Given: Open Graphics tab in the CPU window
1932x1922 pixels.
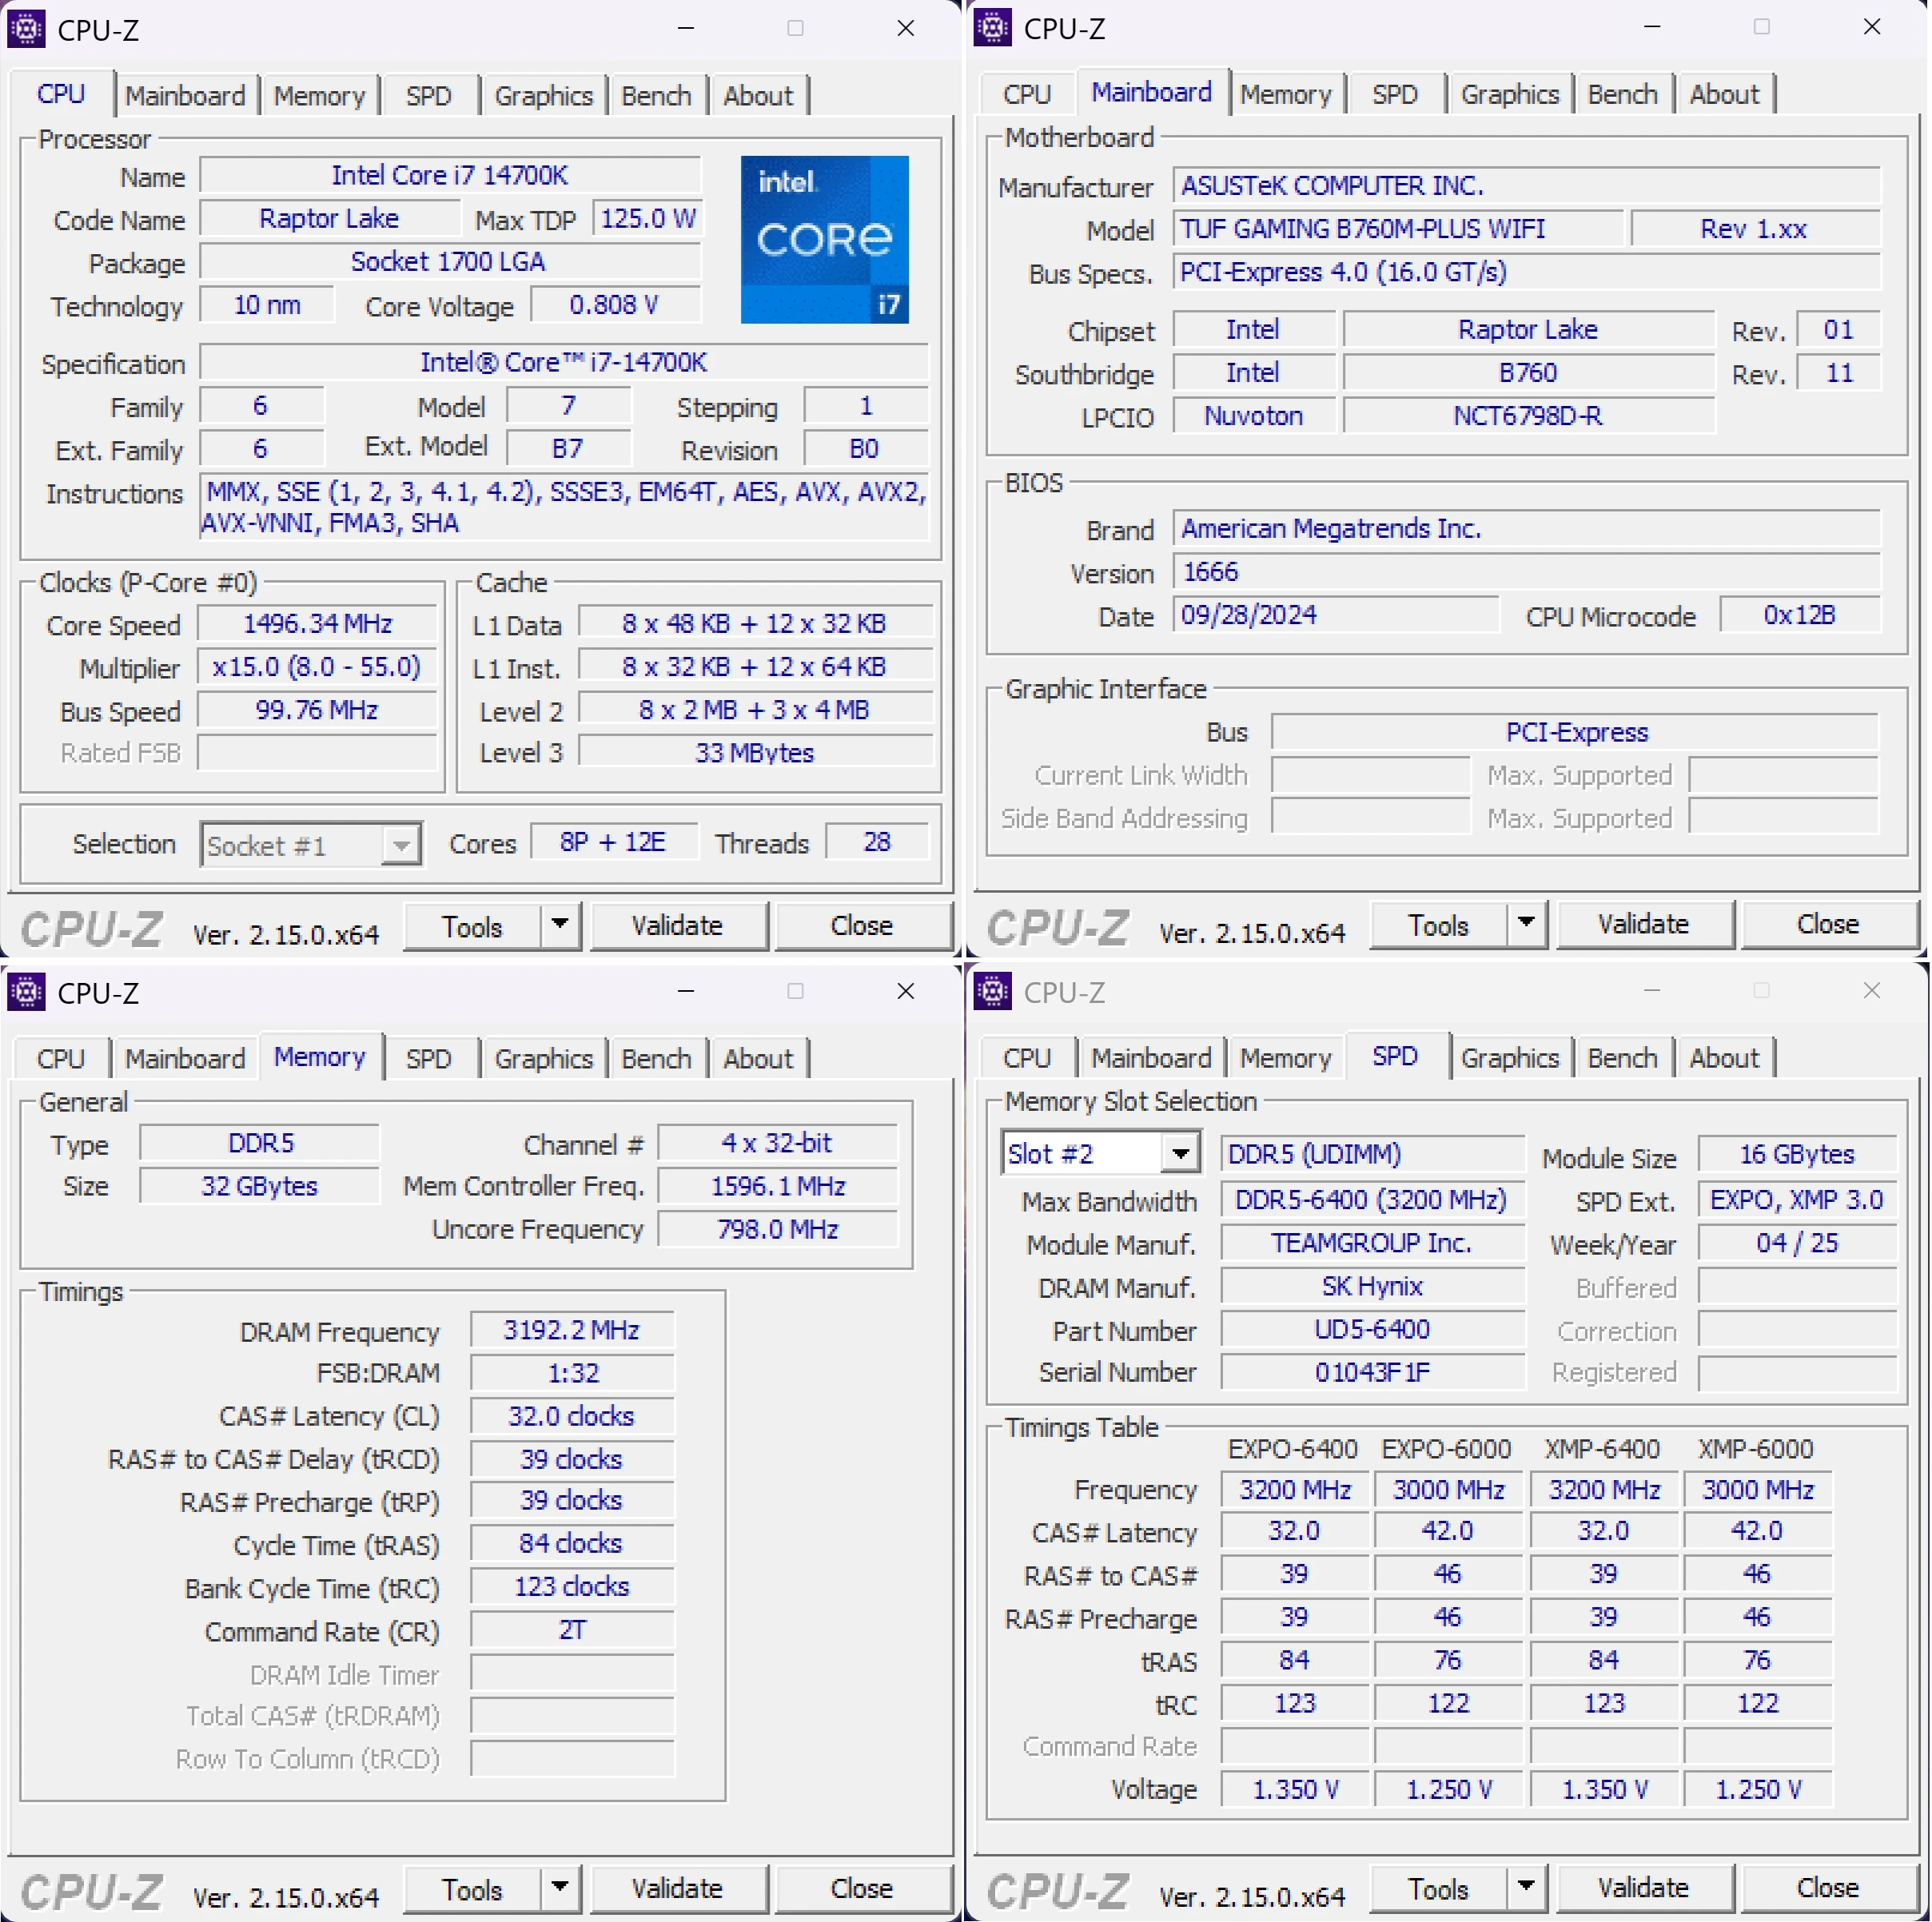Looking at the screenshot, I should coord(543,96).
